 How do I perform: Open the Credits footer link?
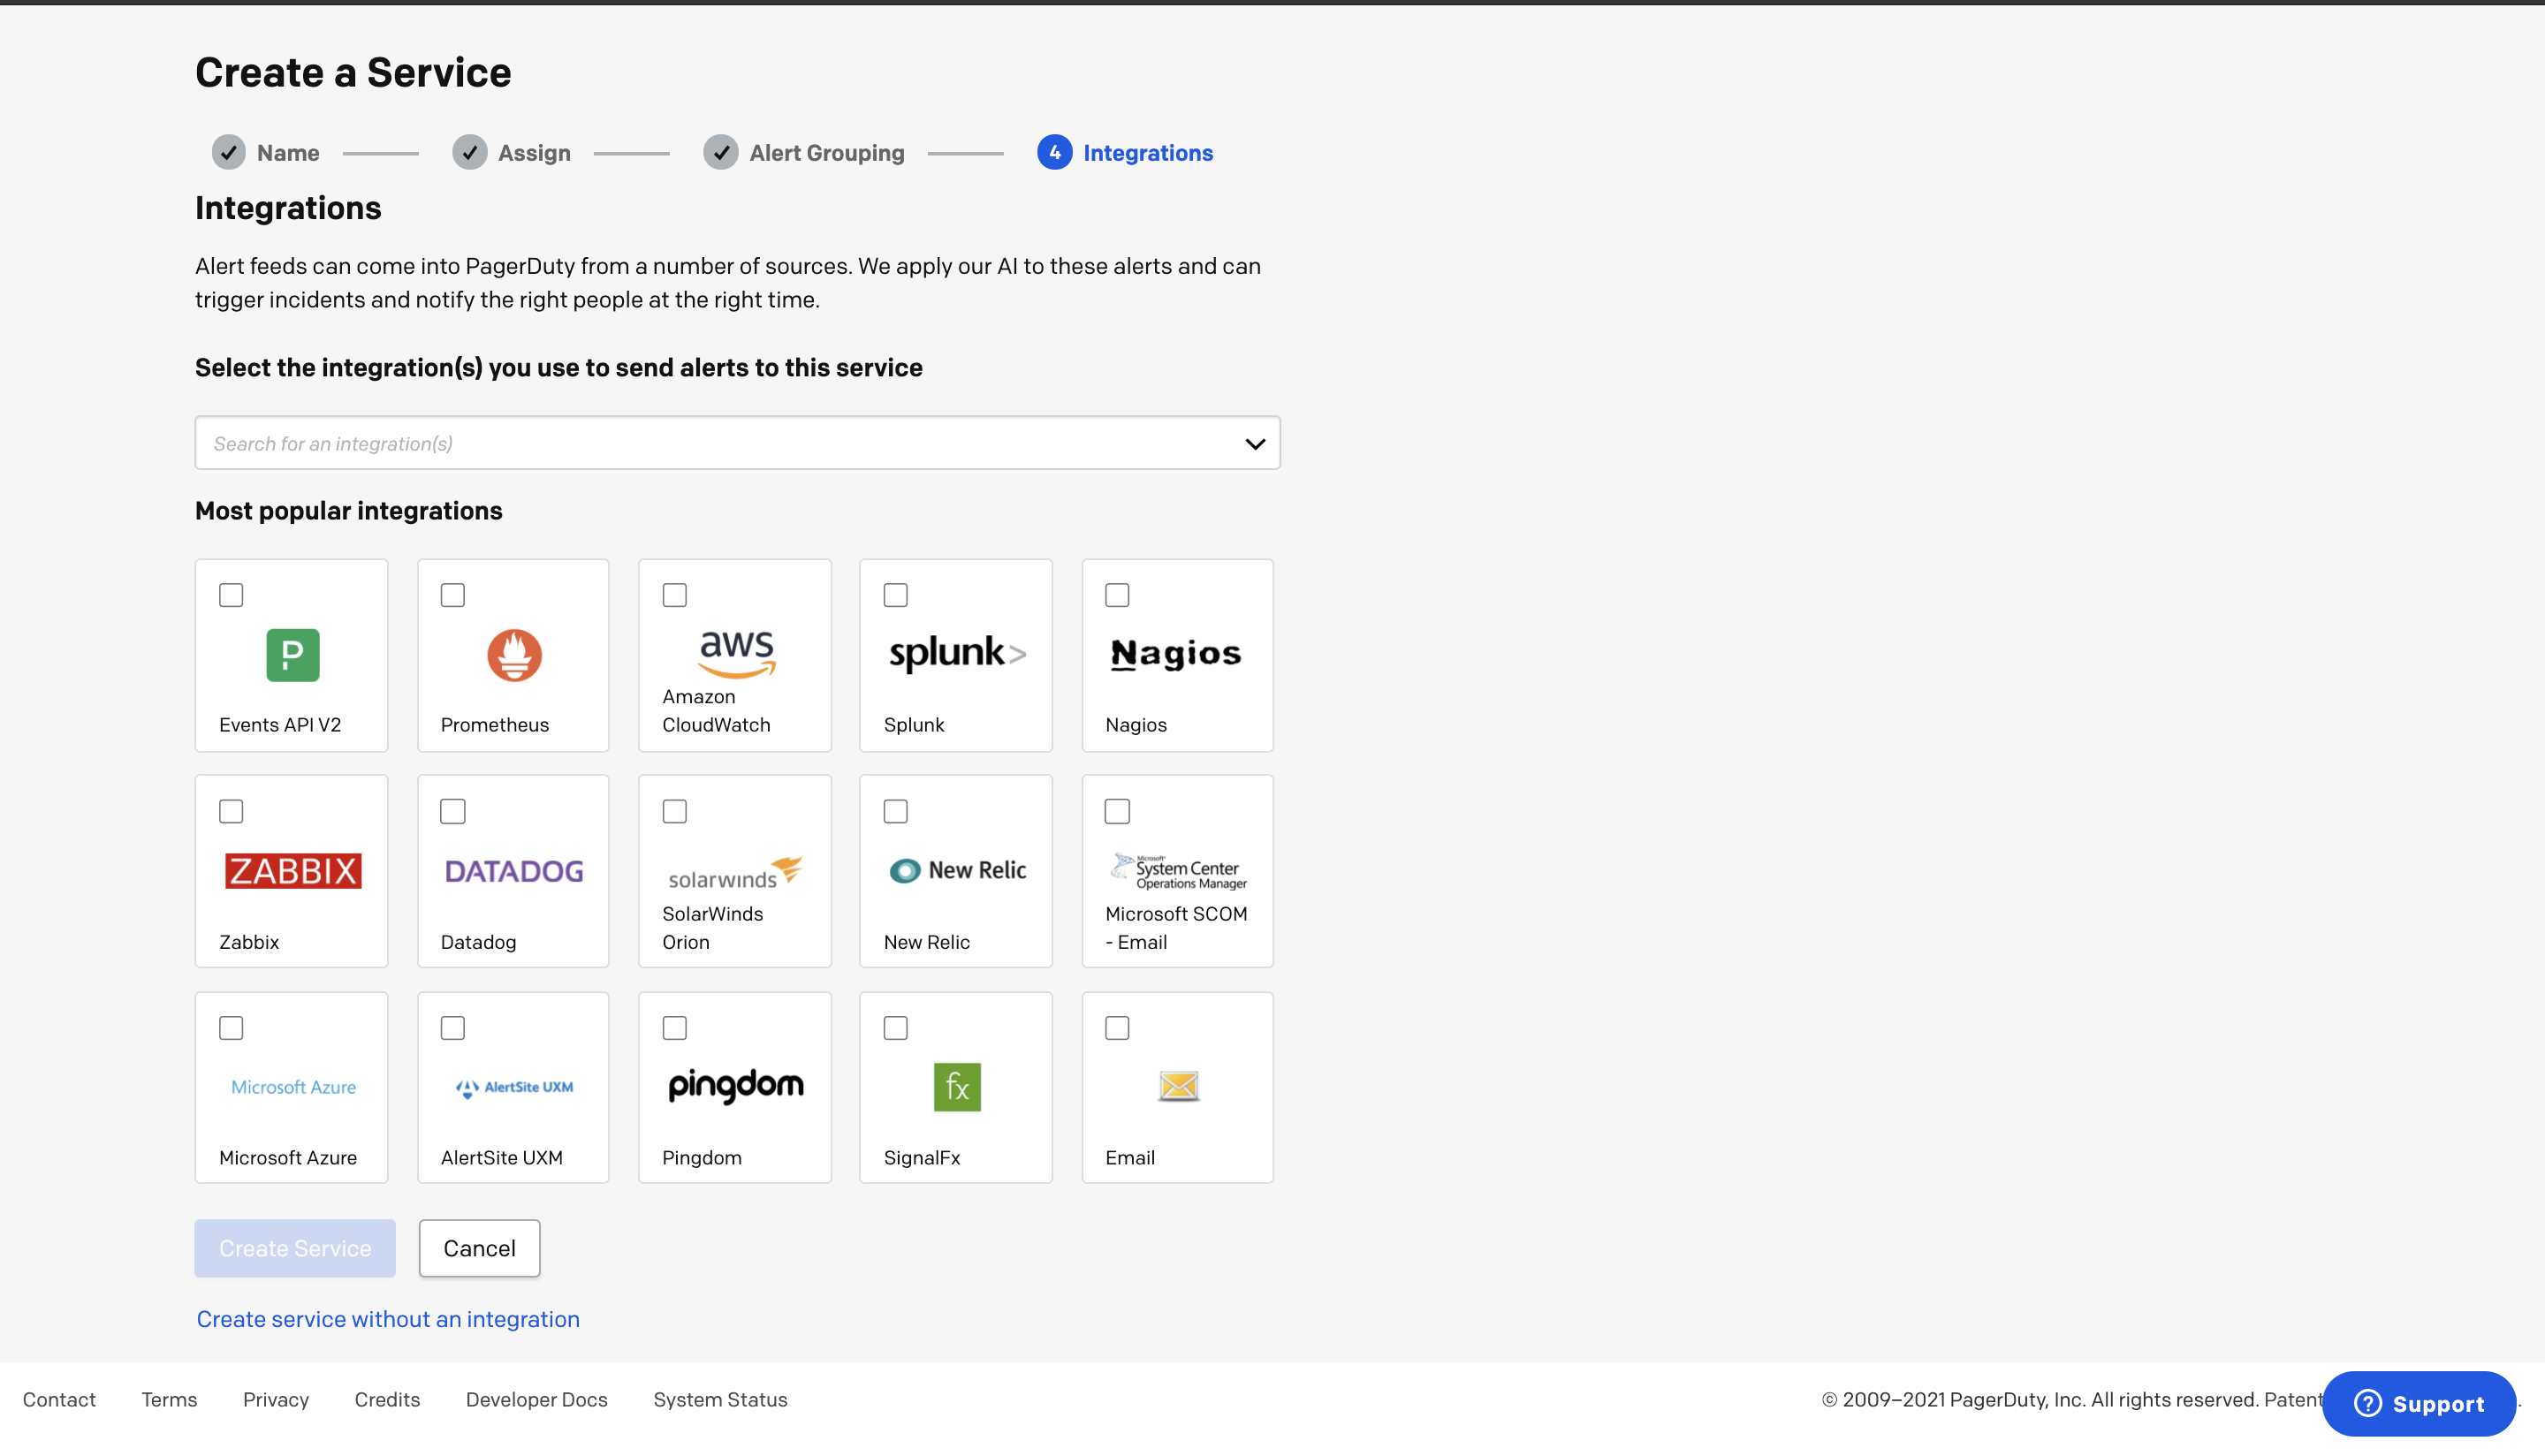tap(387, 1399)
